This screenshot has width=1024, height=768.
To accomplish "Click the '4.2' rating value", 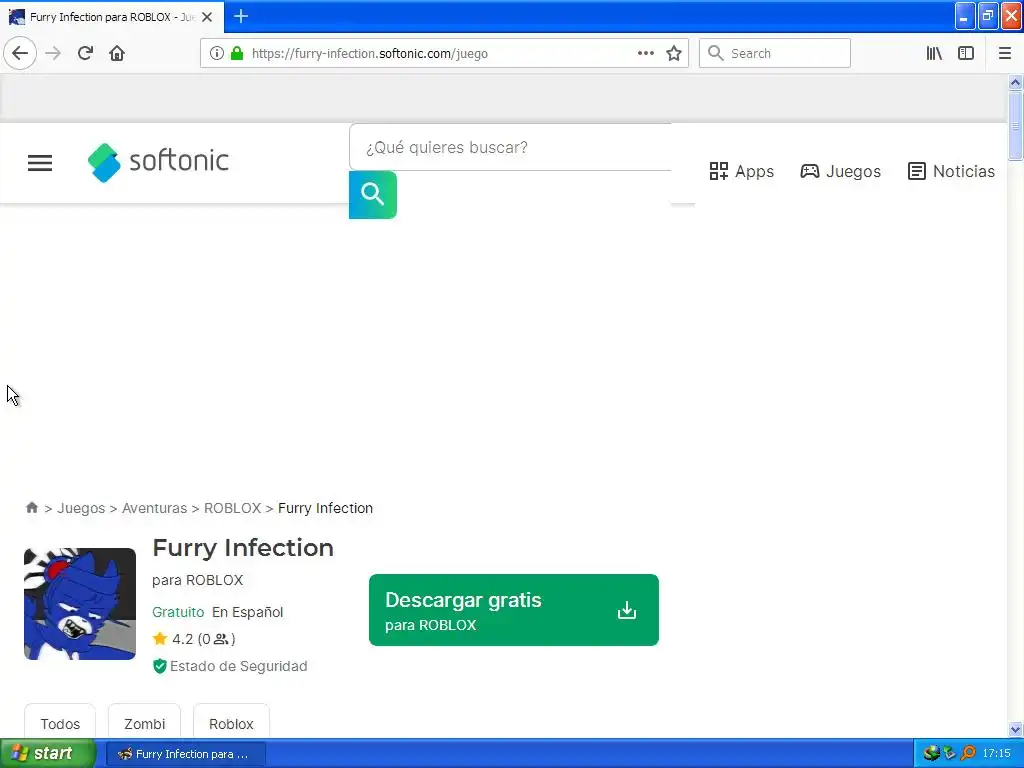I will click(182, 639).
